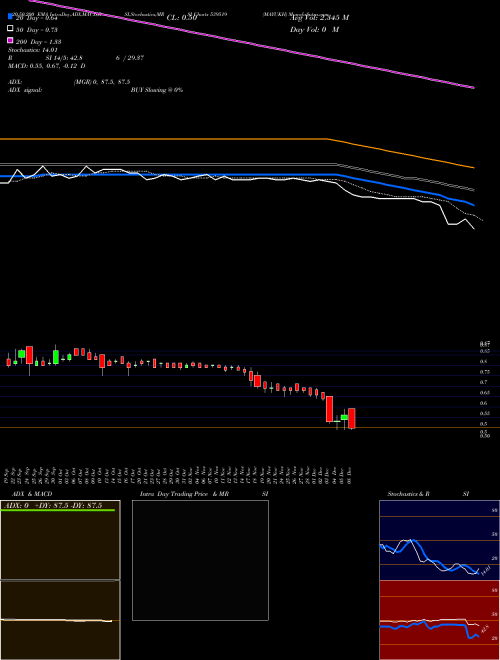Click the '(MGR) 0, 87.5, 87.5' ADX values
The image size is (500, 660).
[102, 82]
